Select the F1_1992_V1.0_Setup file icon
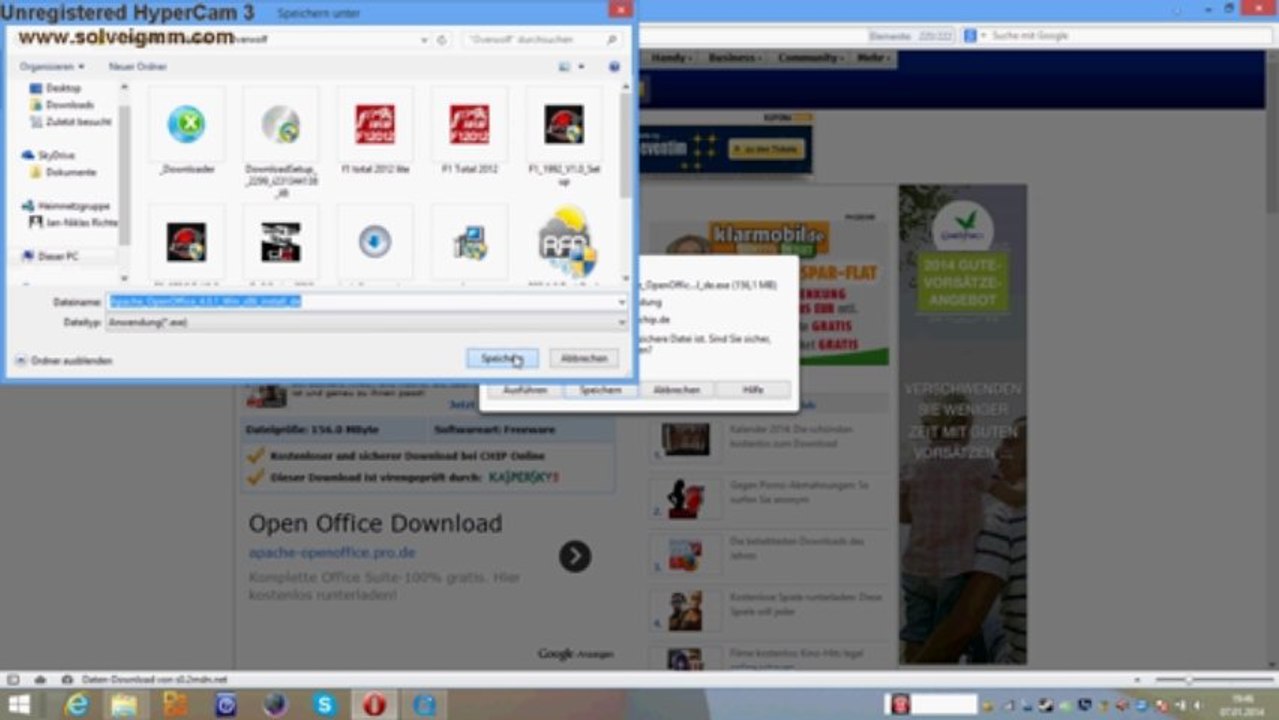This screenshot has width=1279, height=720. click(x=564, y=125)
